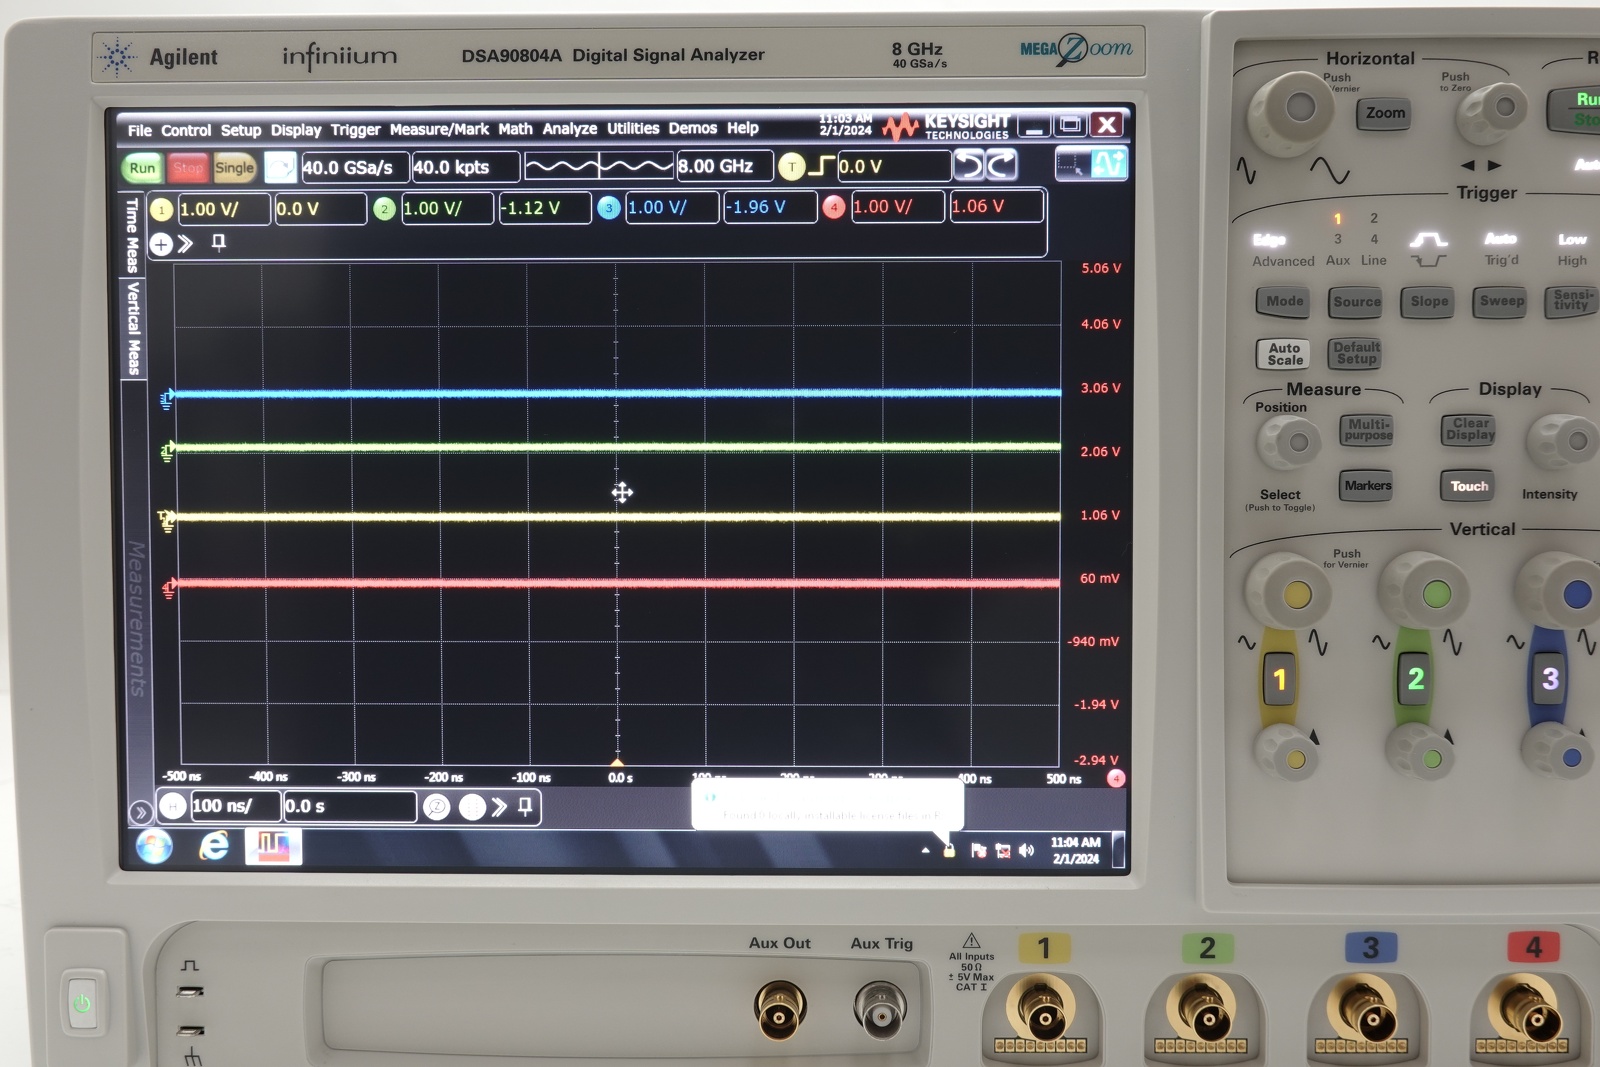Toggle the horizontal zoom Z icon
This screenshot has width=1600, height=1067.
pos(436,807)
